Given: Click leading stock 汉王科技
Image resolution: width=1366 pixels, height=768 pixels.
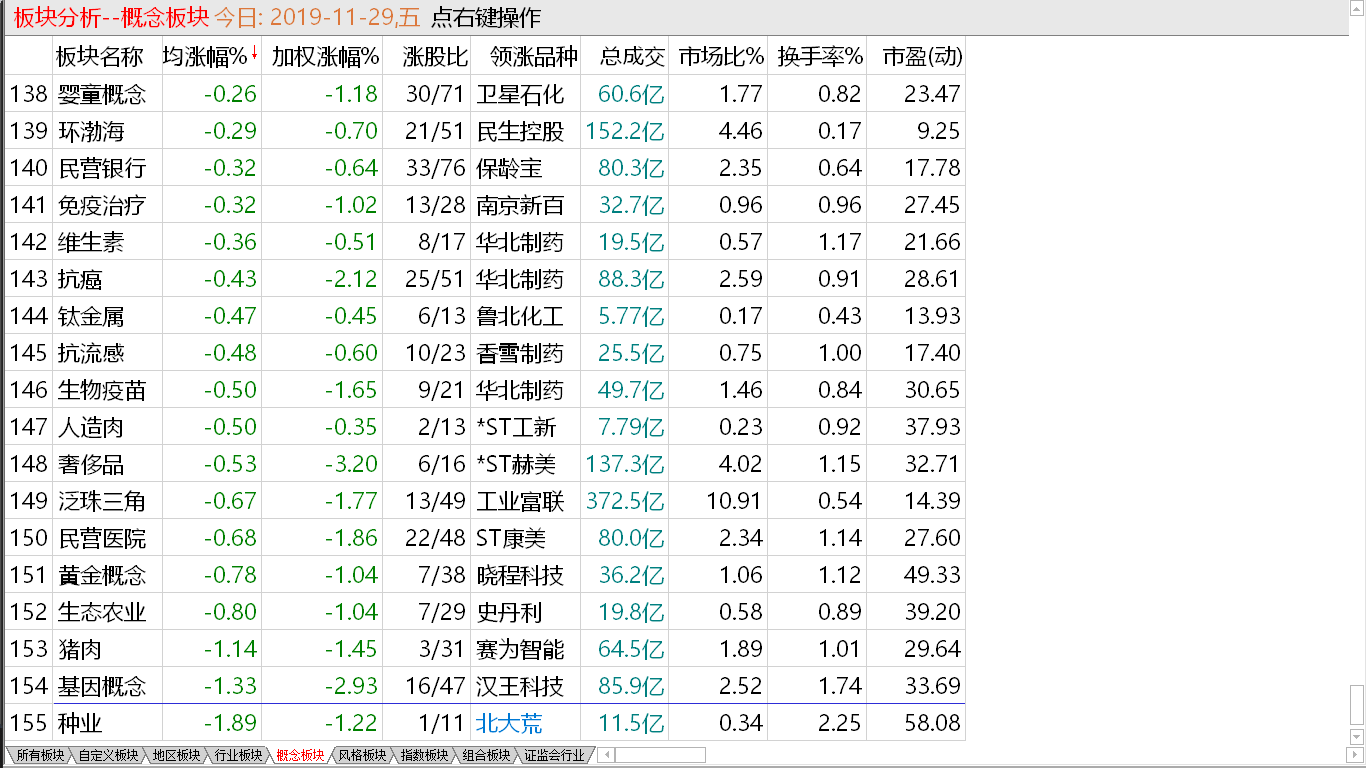Looking at the screenshot, I should (521, 686).
